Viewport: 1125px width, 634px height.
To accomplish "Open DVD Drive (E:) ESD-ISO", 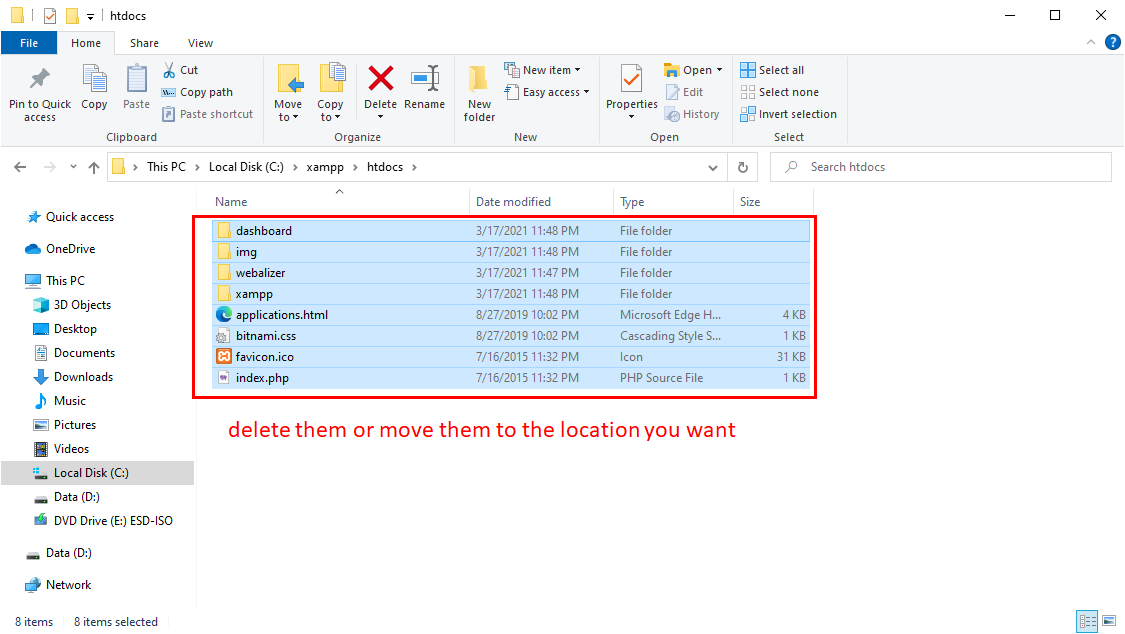I will (x=103, y=521).
